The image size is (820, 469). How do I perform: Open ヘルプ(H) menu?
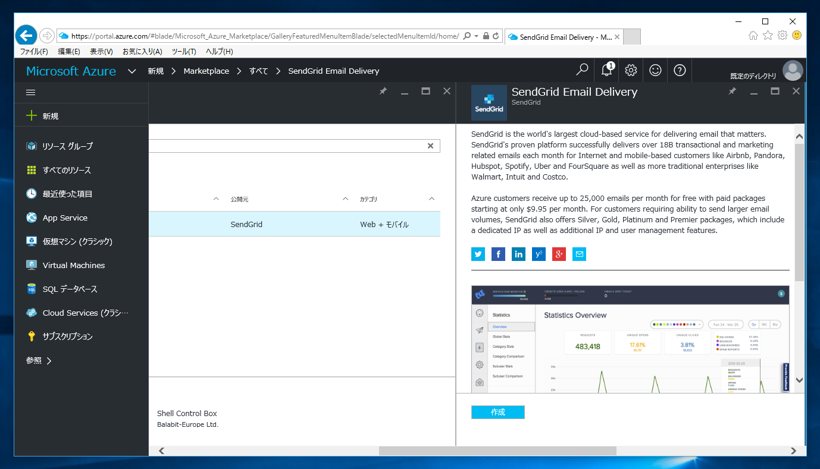pos(219,52)
